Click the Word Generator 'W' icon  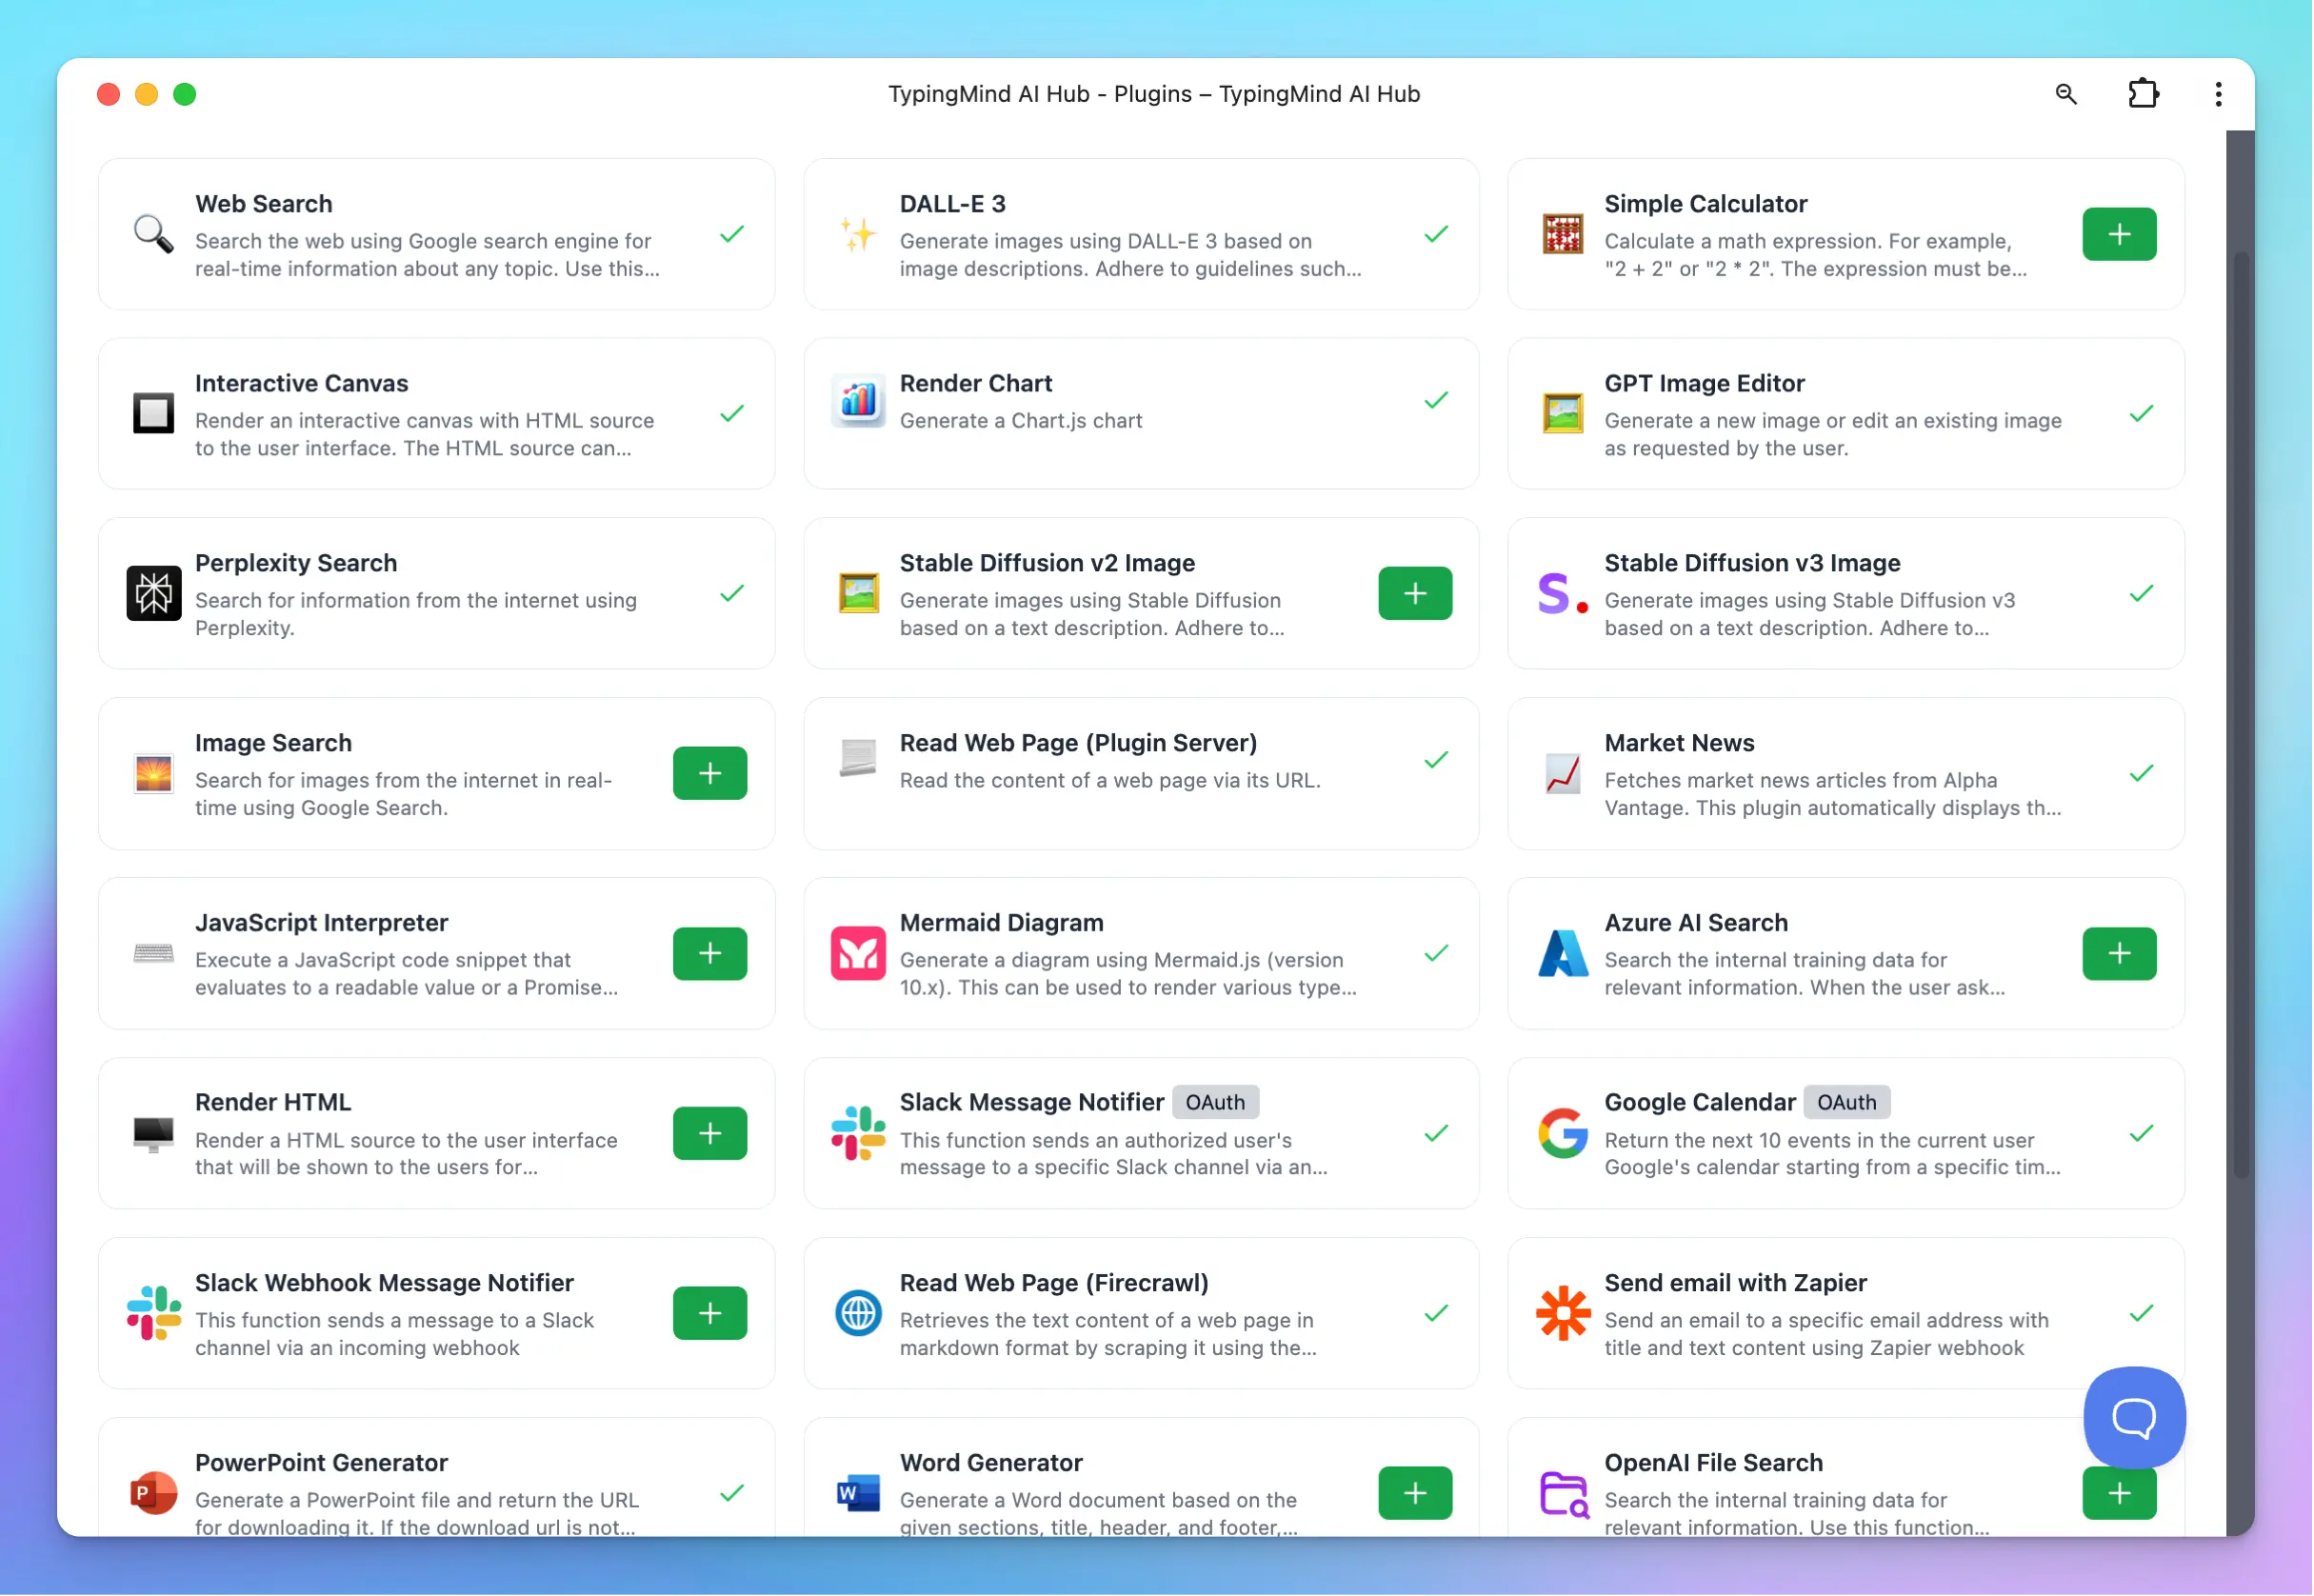pos(858,1494)
